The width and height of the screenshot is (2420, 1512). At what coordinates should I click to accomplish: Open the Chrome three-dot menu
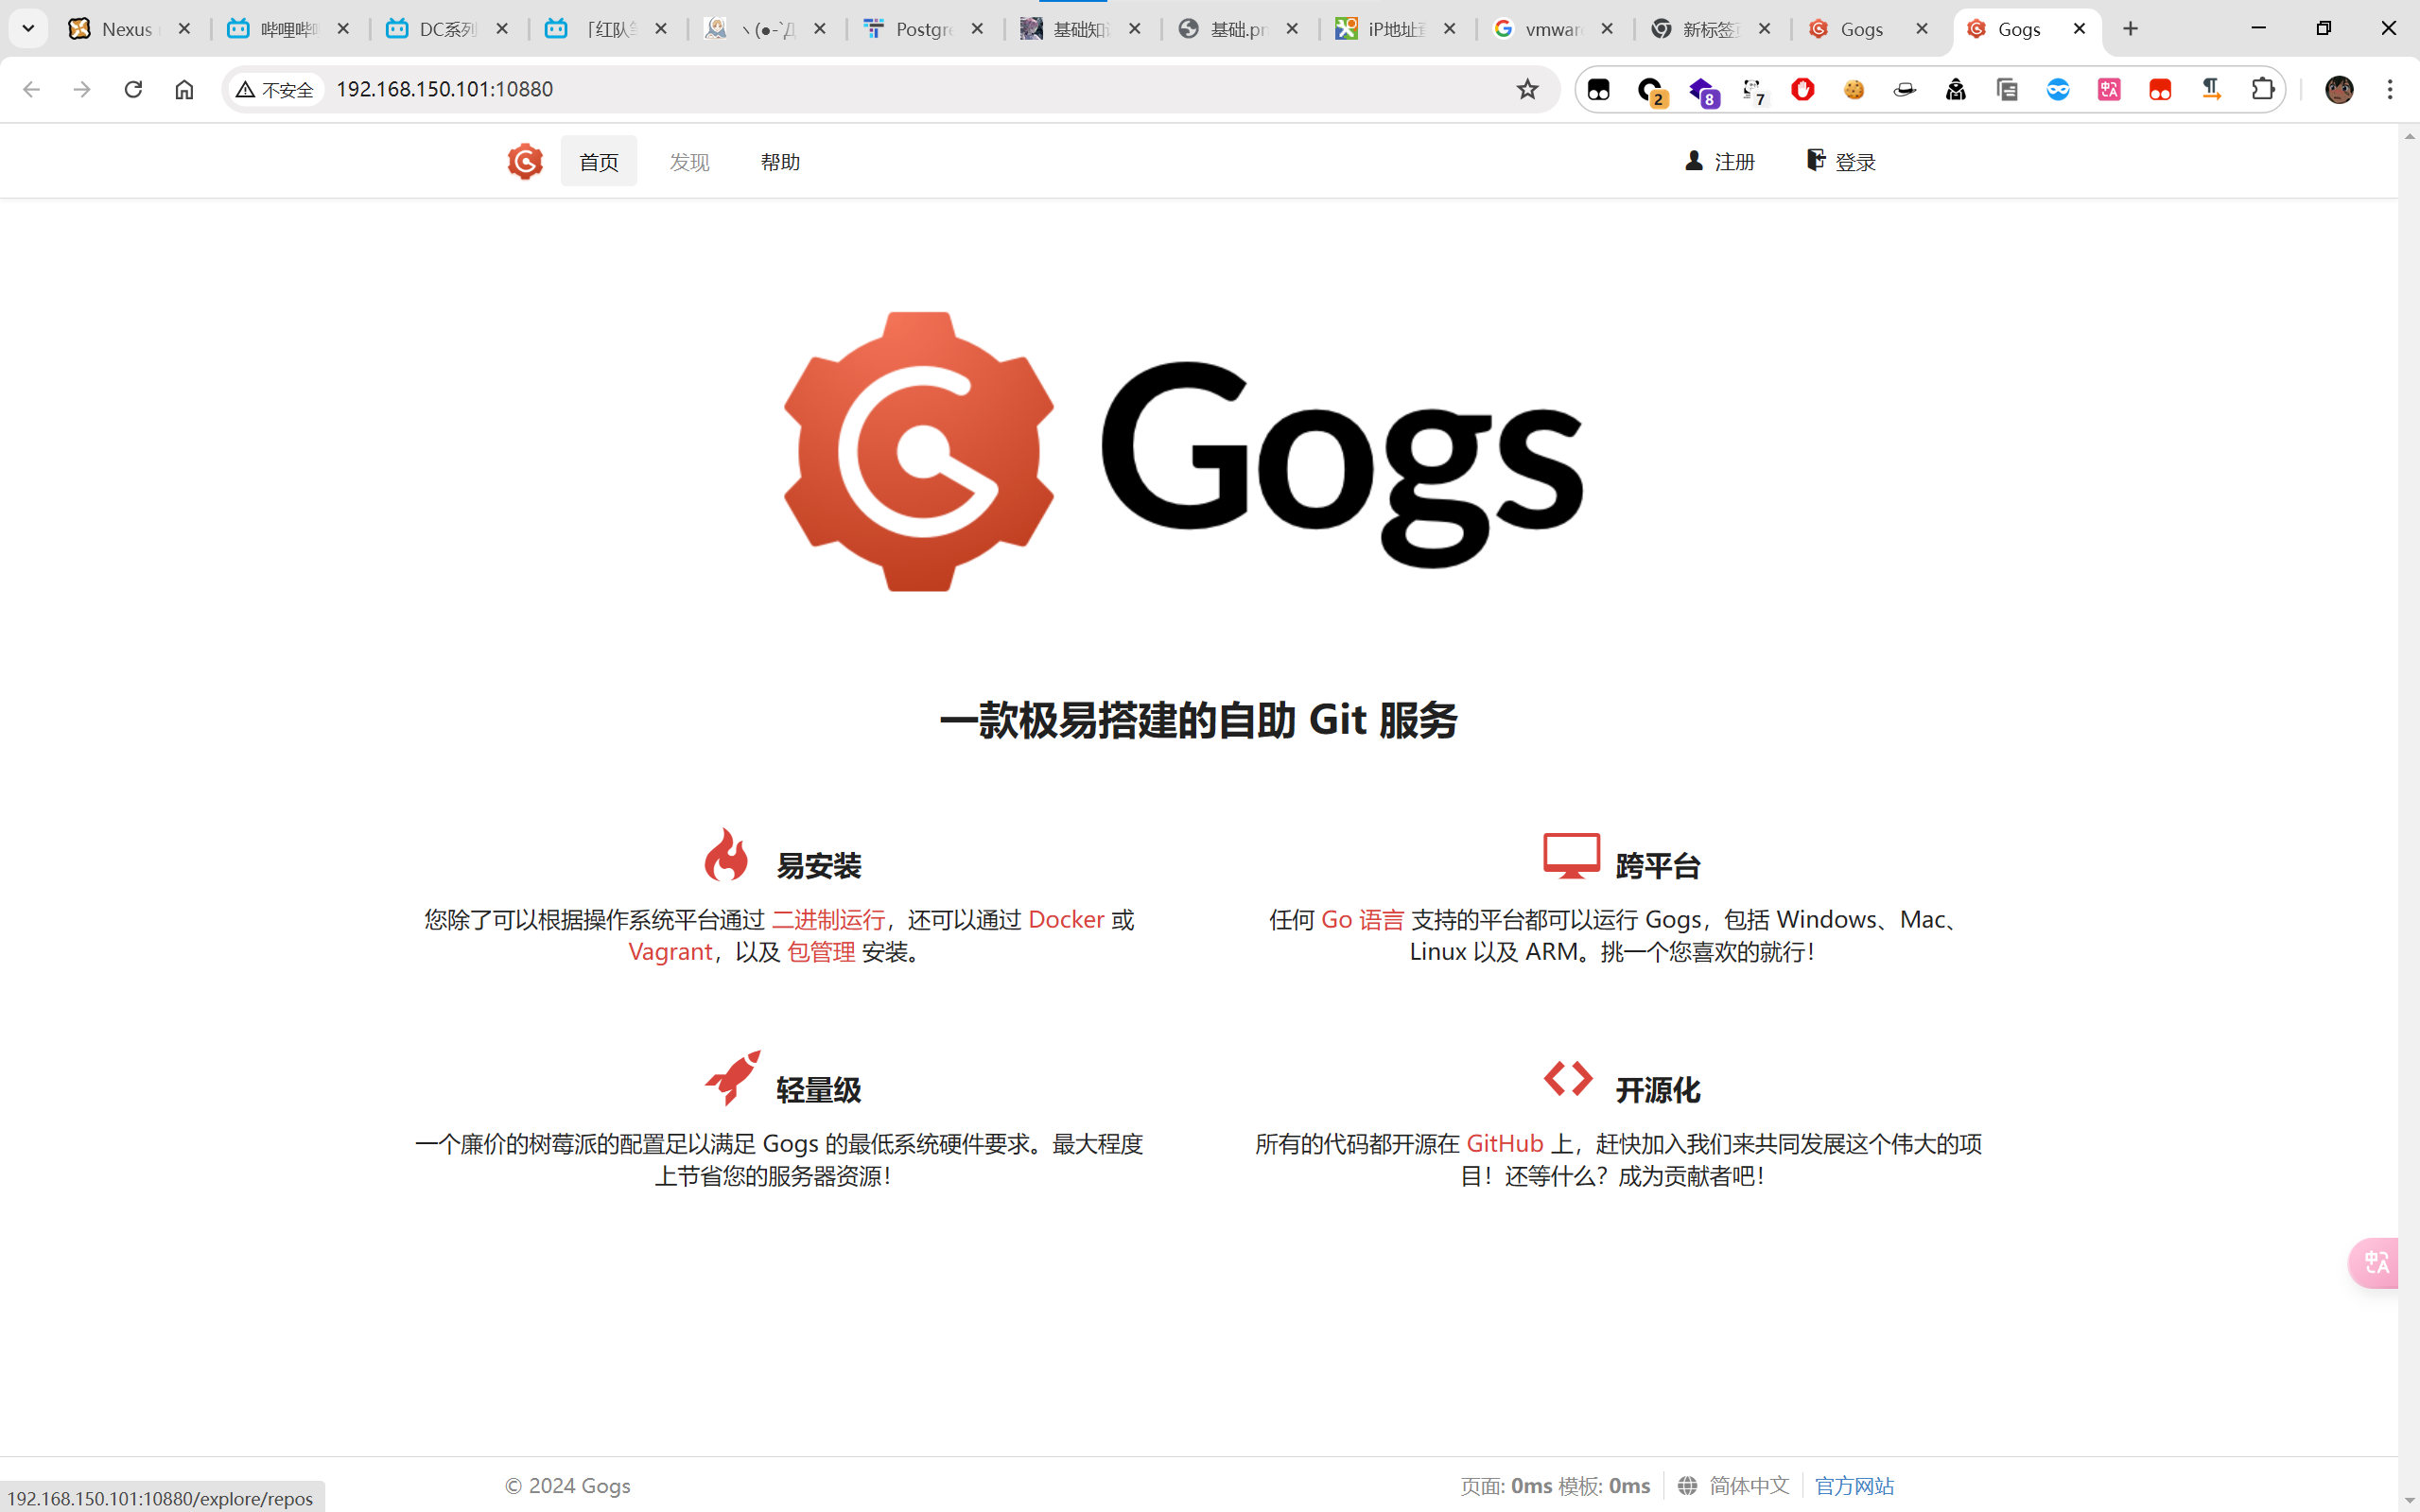coord(2390,90)
